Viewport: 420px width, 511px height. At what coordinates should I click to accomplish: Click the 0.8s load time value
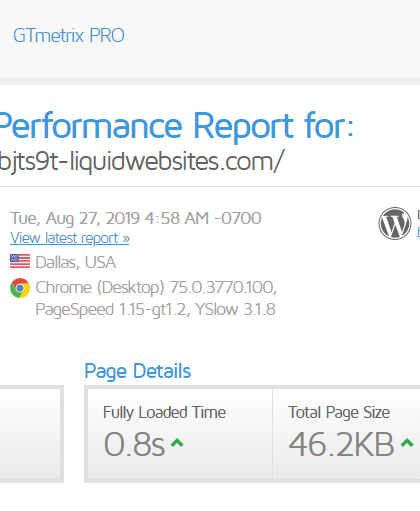134,444
